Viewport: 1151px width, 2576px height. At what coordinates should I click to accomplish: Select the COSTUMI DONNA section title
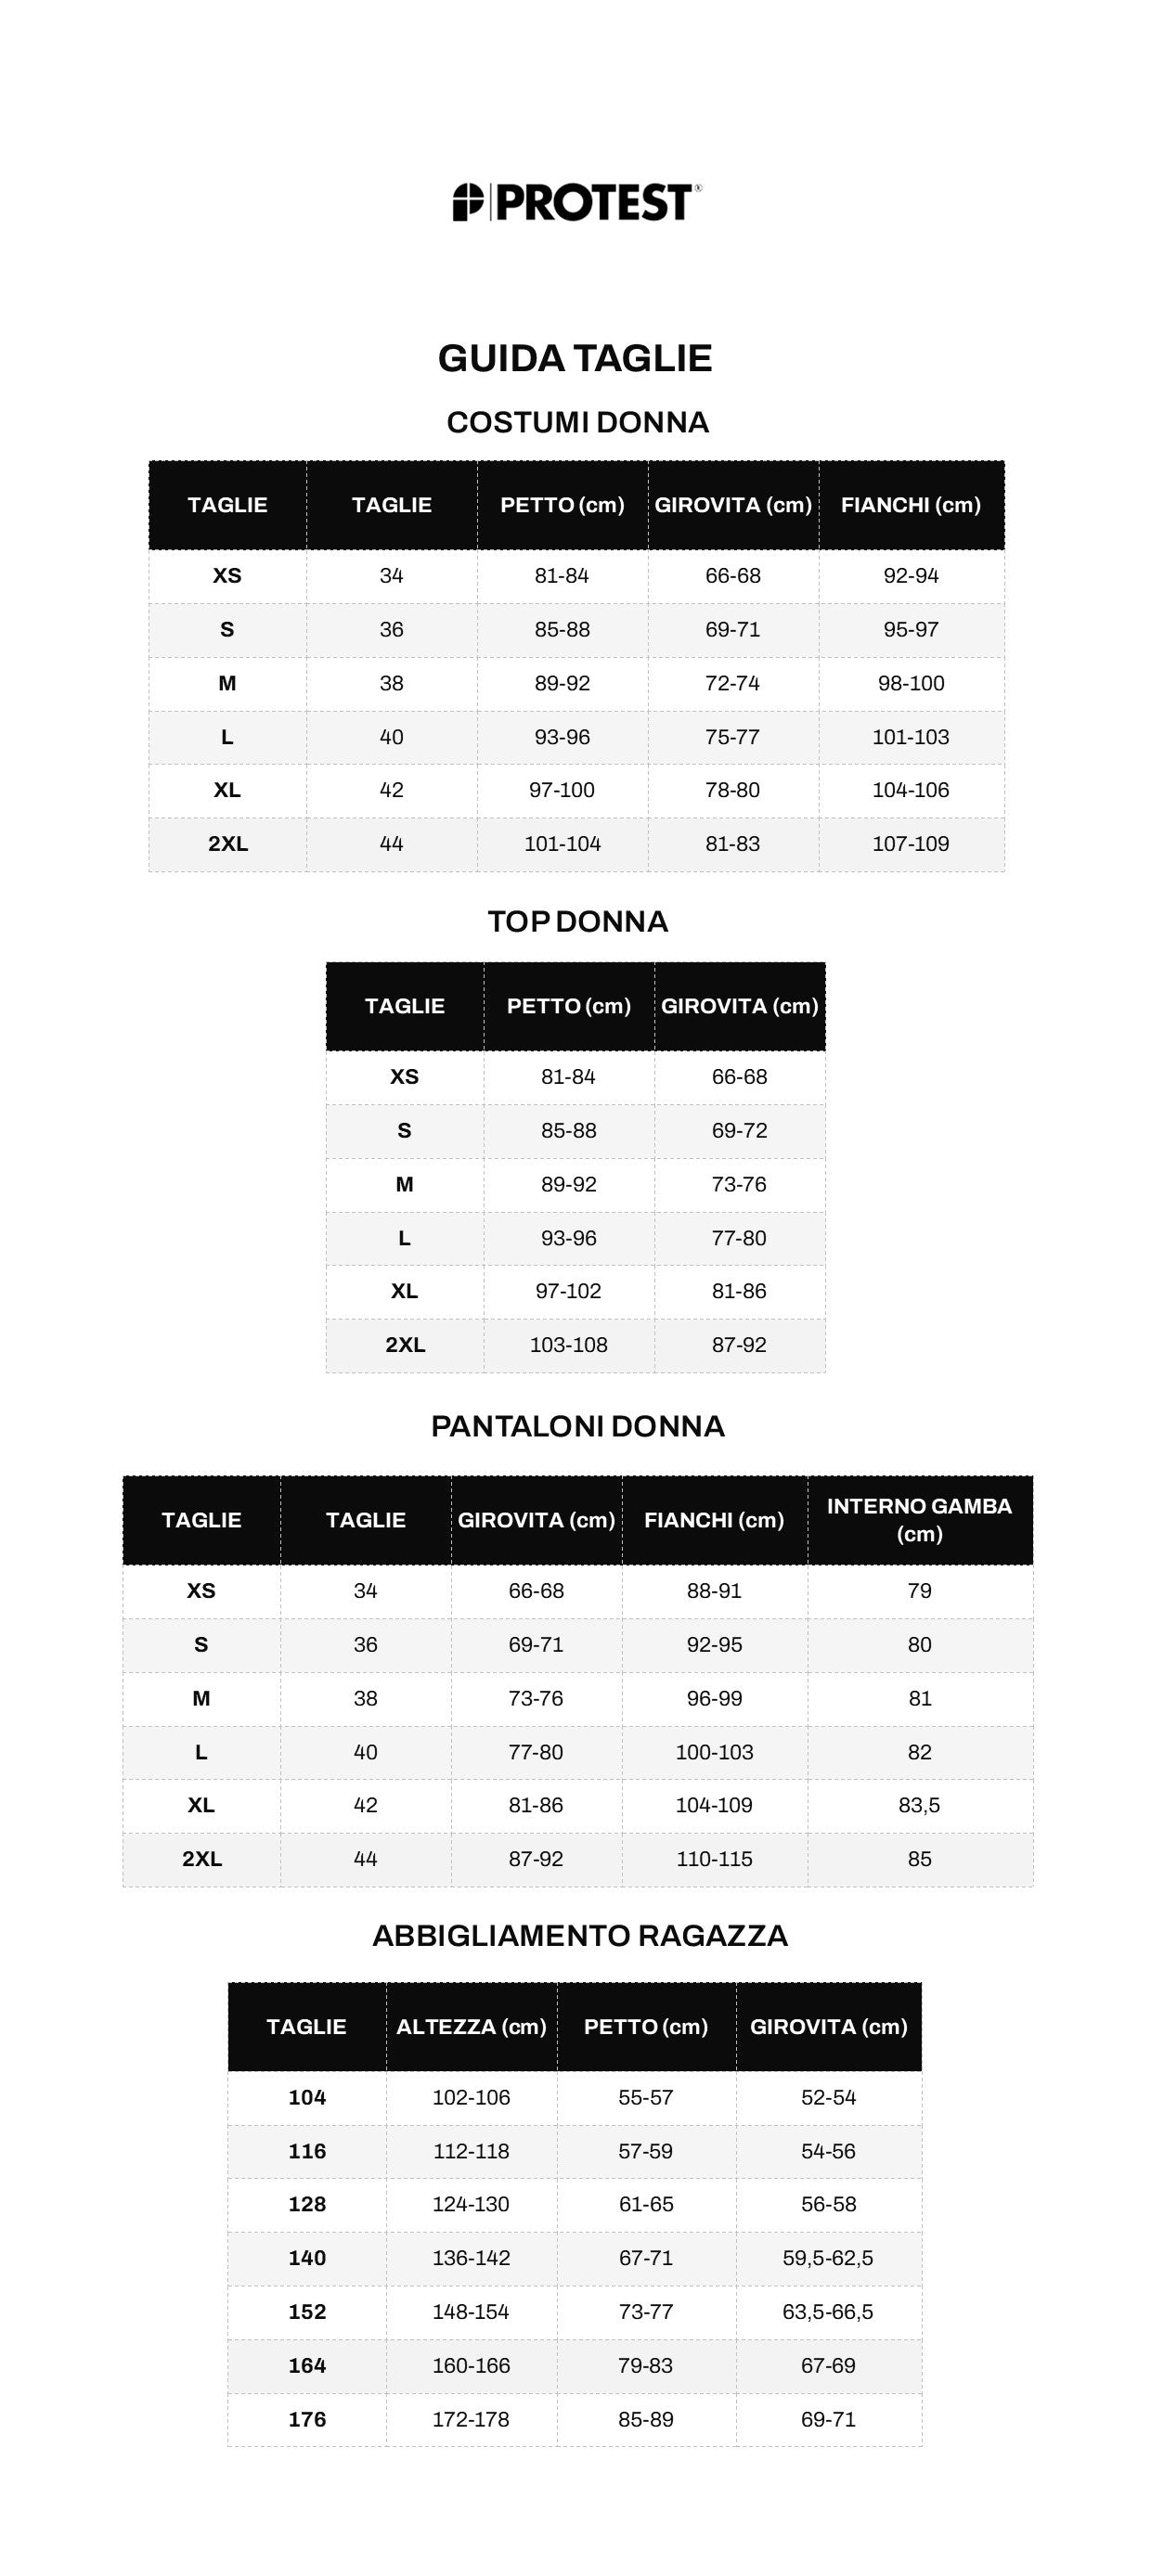click(577, 422)
